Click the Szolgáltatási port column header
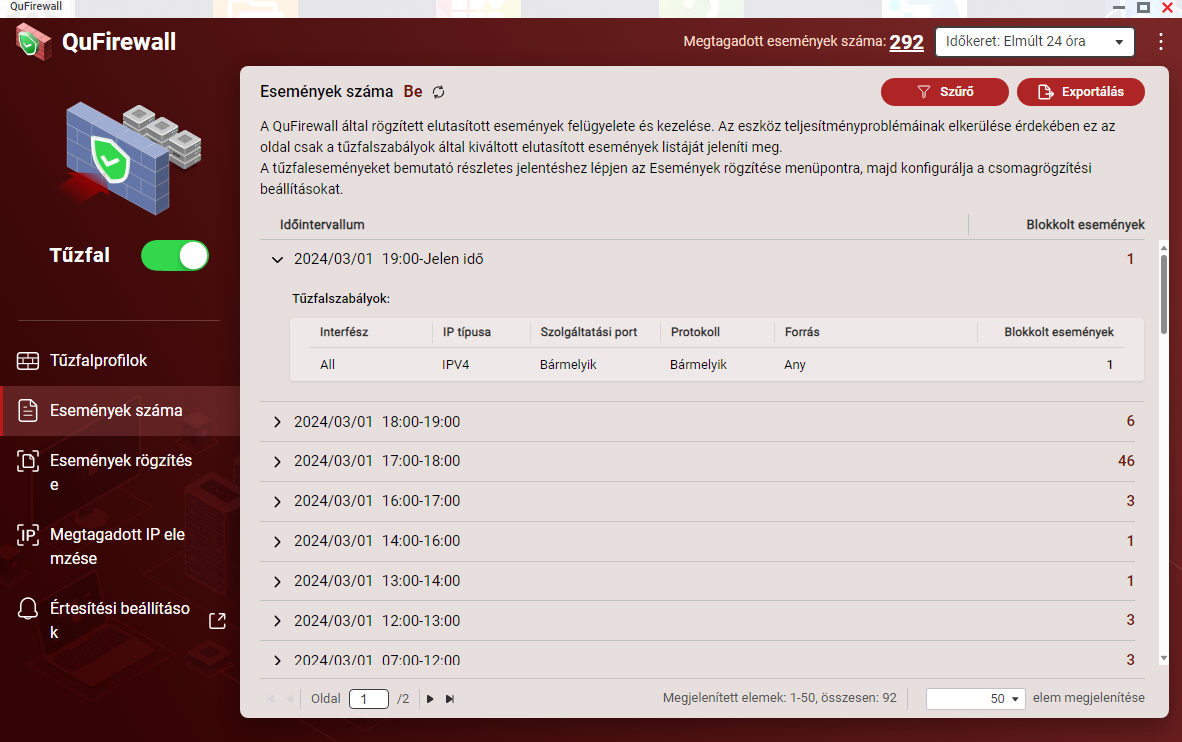The height and width of the screenshot is (742, 1182). click(x=589, y=332)
